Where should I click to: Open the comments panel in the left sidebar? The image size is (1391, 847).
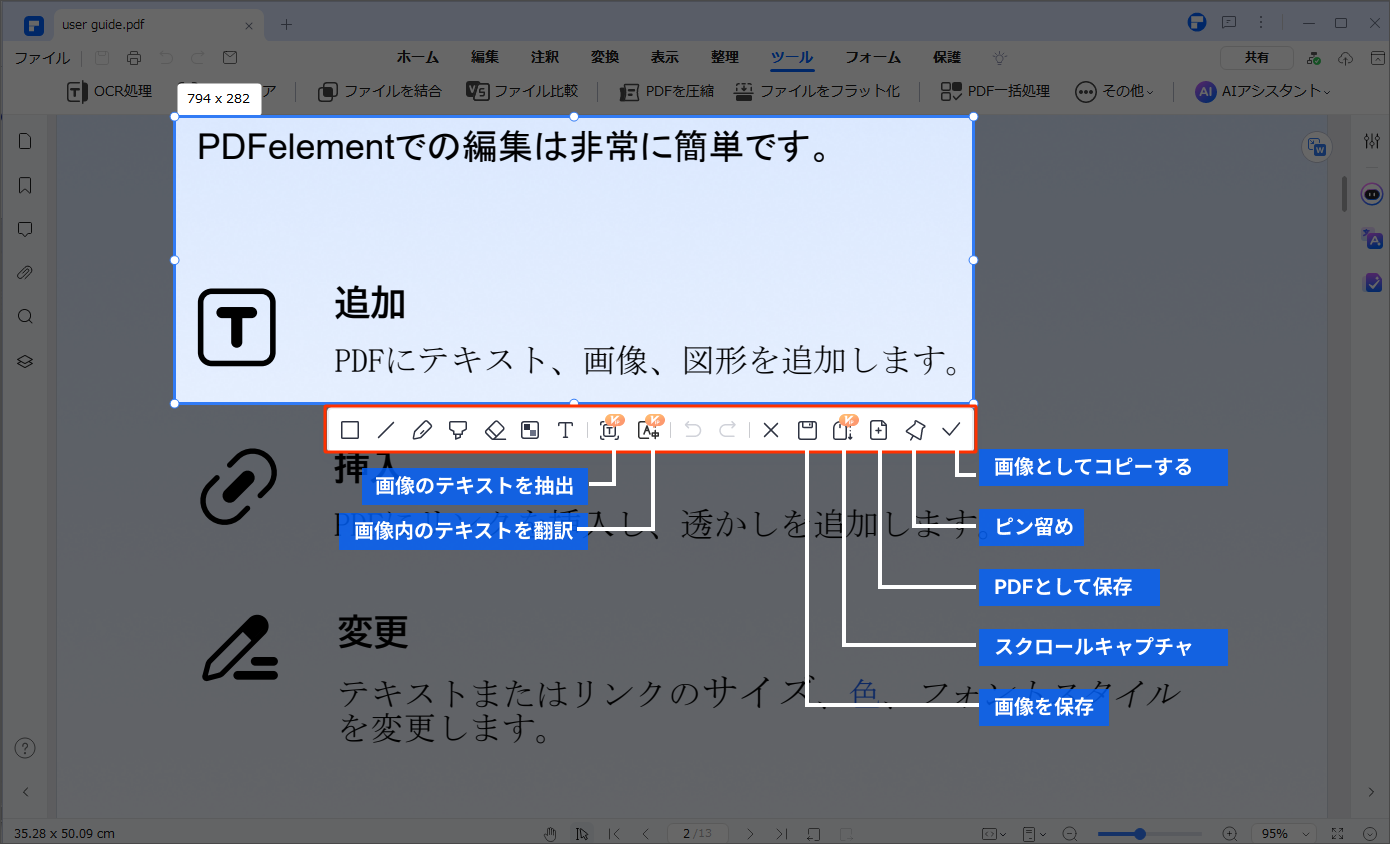click(26, 229)
